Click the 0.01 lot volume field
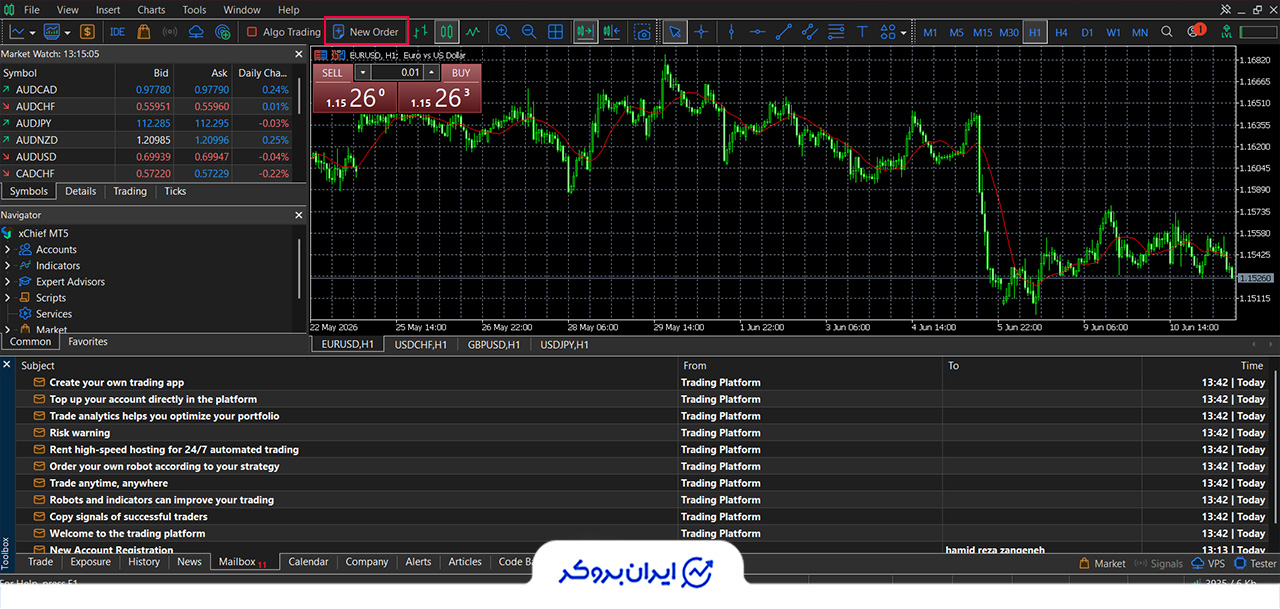Screen dimensions: 1280x609 (398, 73)
